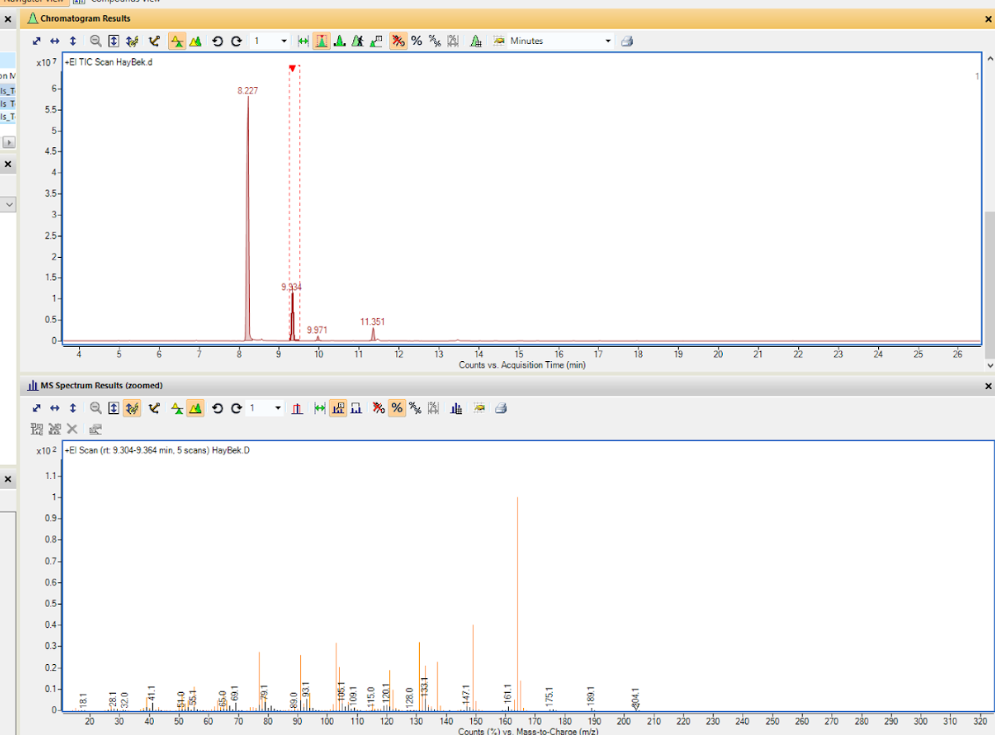Toggle range select tool in chromatogram toolbar
Screen dimensions: 995x735
click(x=303, y=41)
